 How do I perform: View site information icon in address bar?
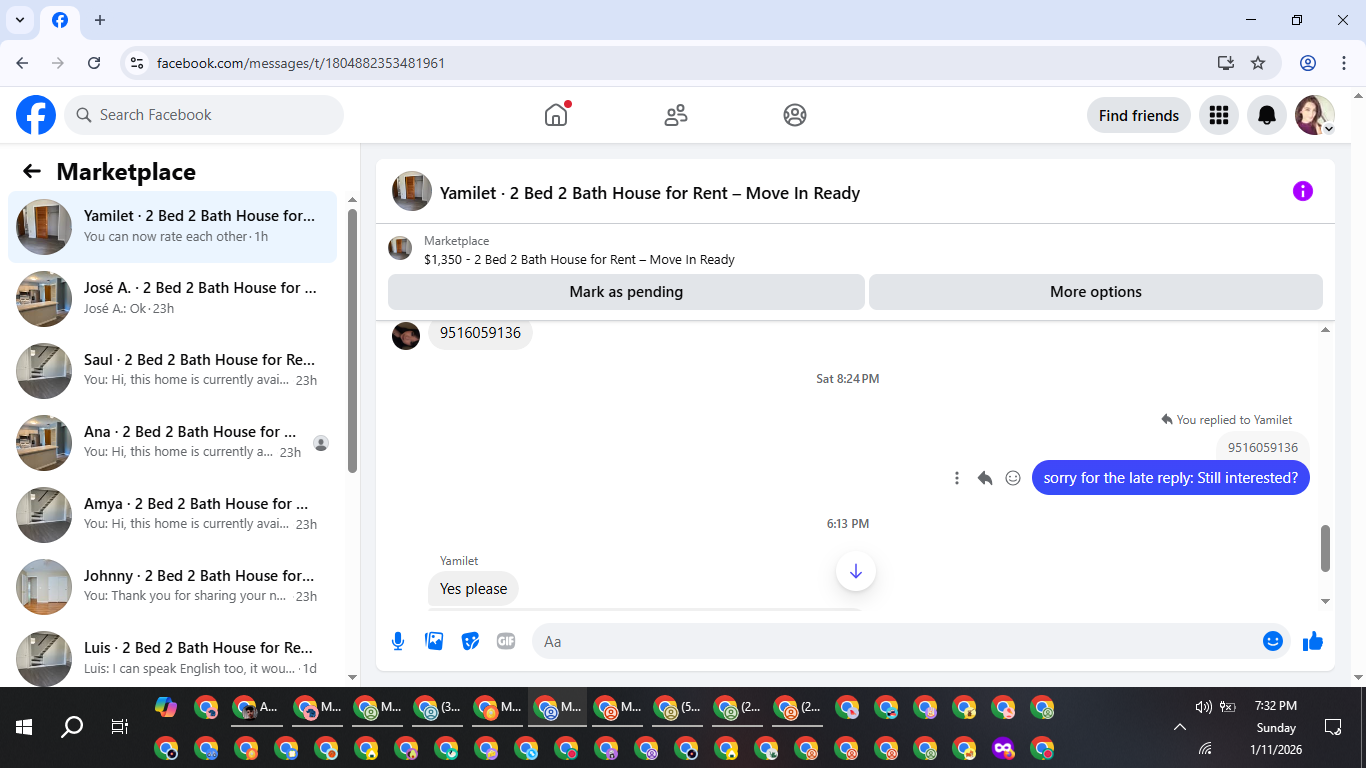coord(137,63)
